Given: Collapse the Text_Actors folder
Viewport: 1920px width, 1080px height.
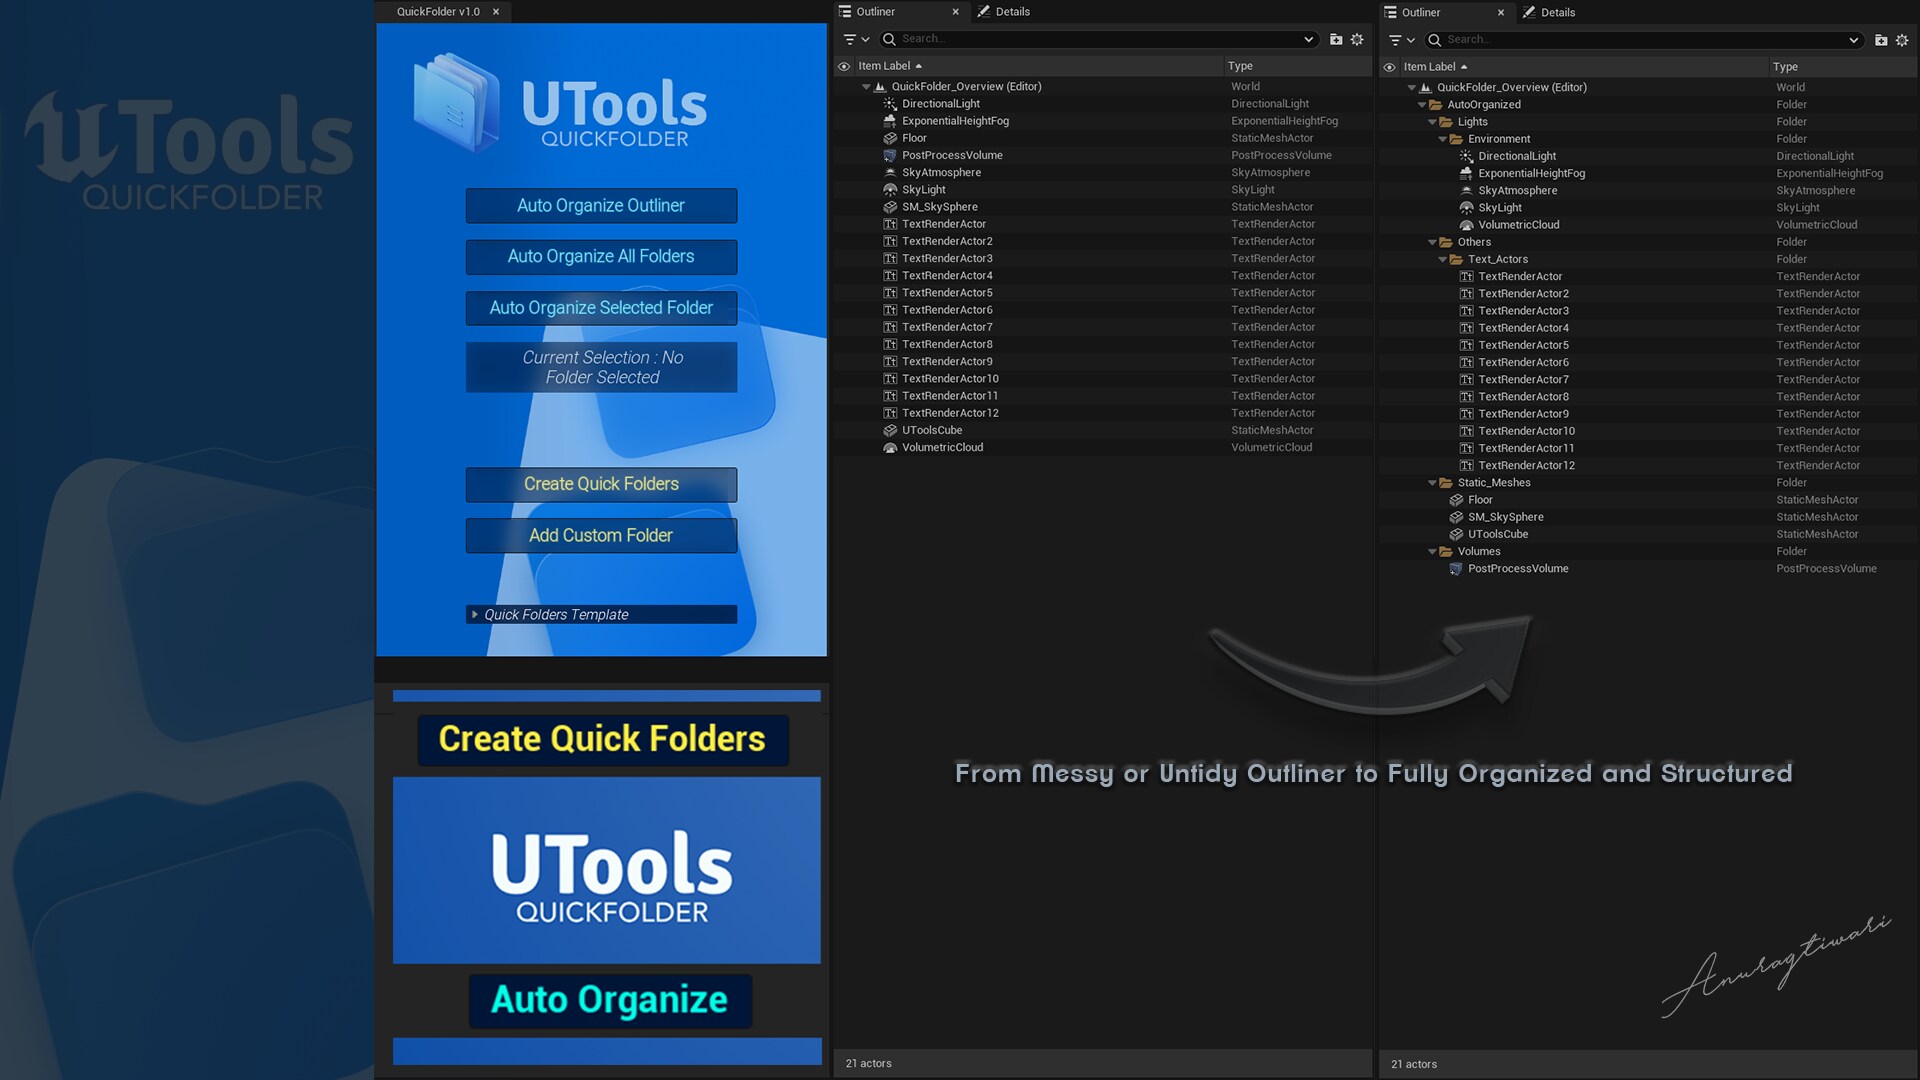Looking at the screenshot, I should [x=1442, y=259].
